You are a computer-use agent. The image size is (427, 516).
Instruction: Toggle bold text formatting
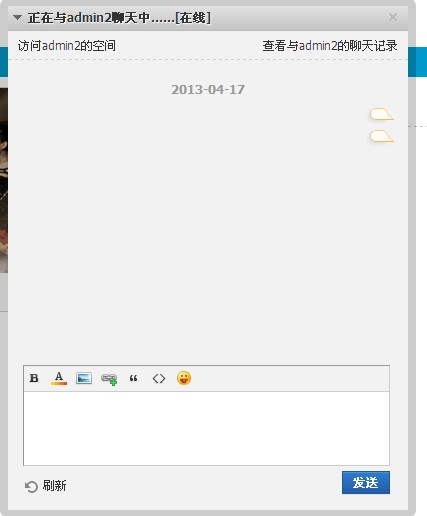[x=34, y=378]
